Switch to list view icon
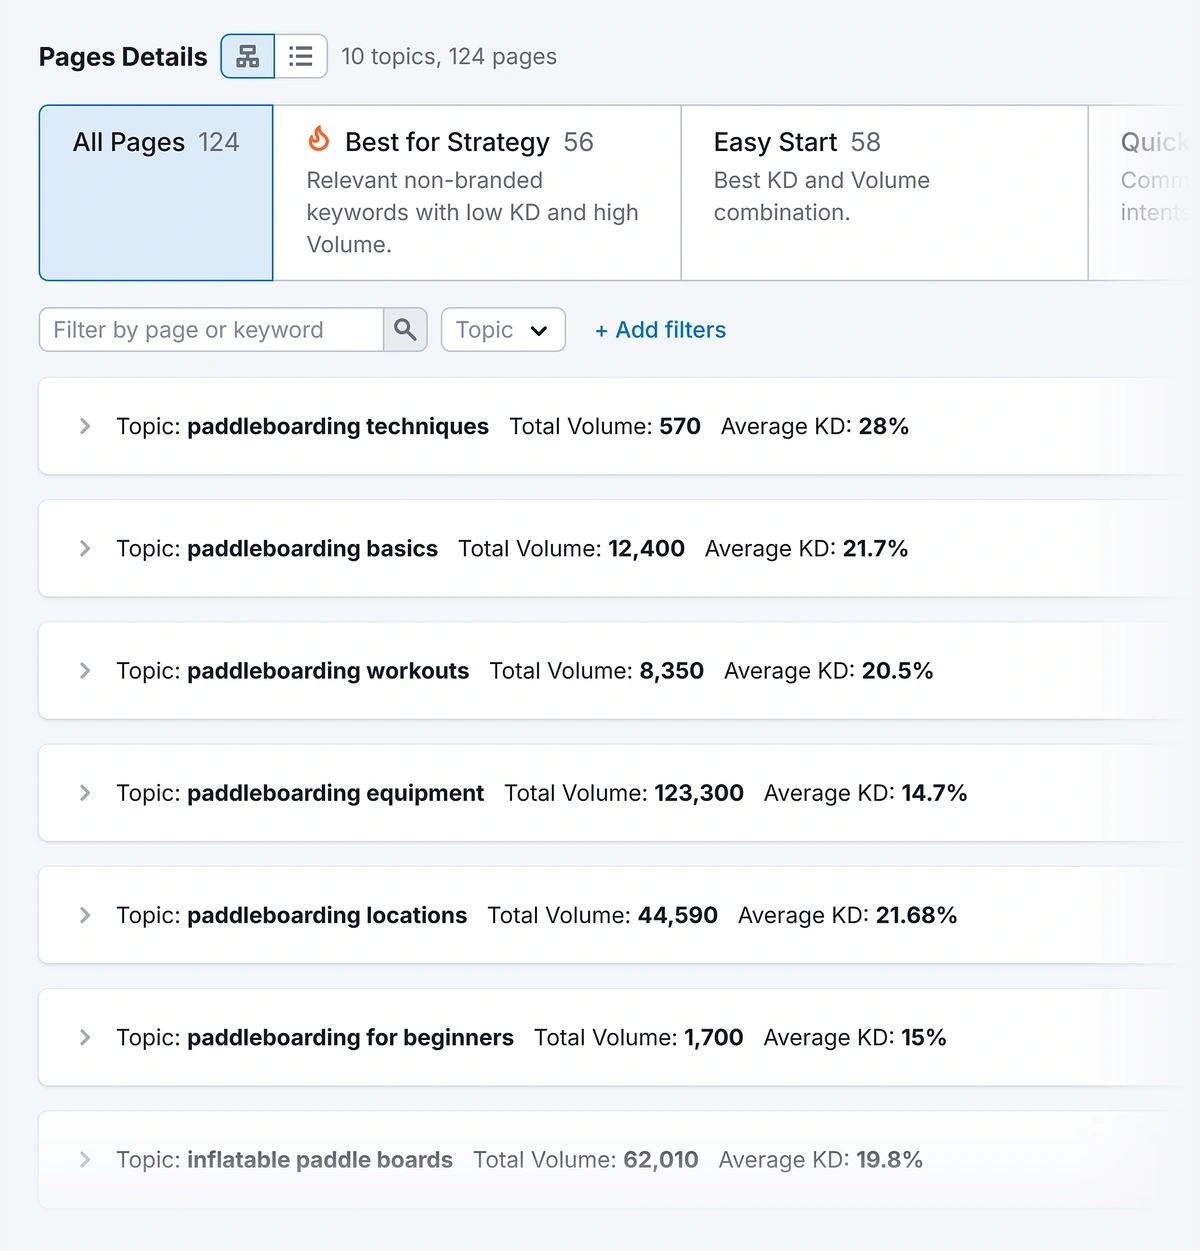The height and width of the screenshot is (1251, 1200). point(301,56)
